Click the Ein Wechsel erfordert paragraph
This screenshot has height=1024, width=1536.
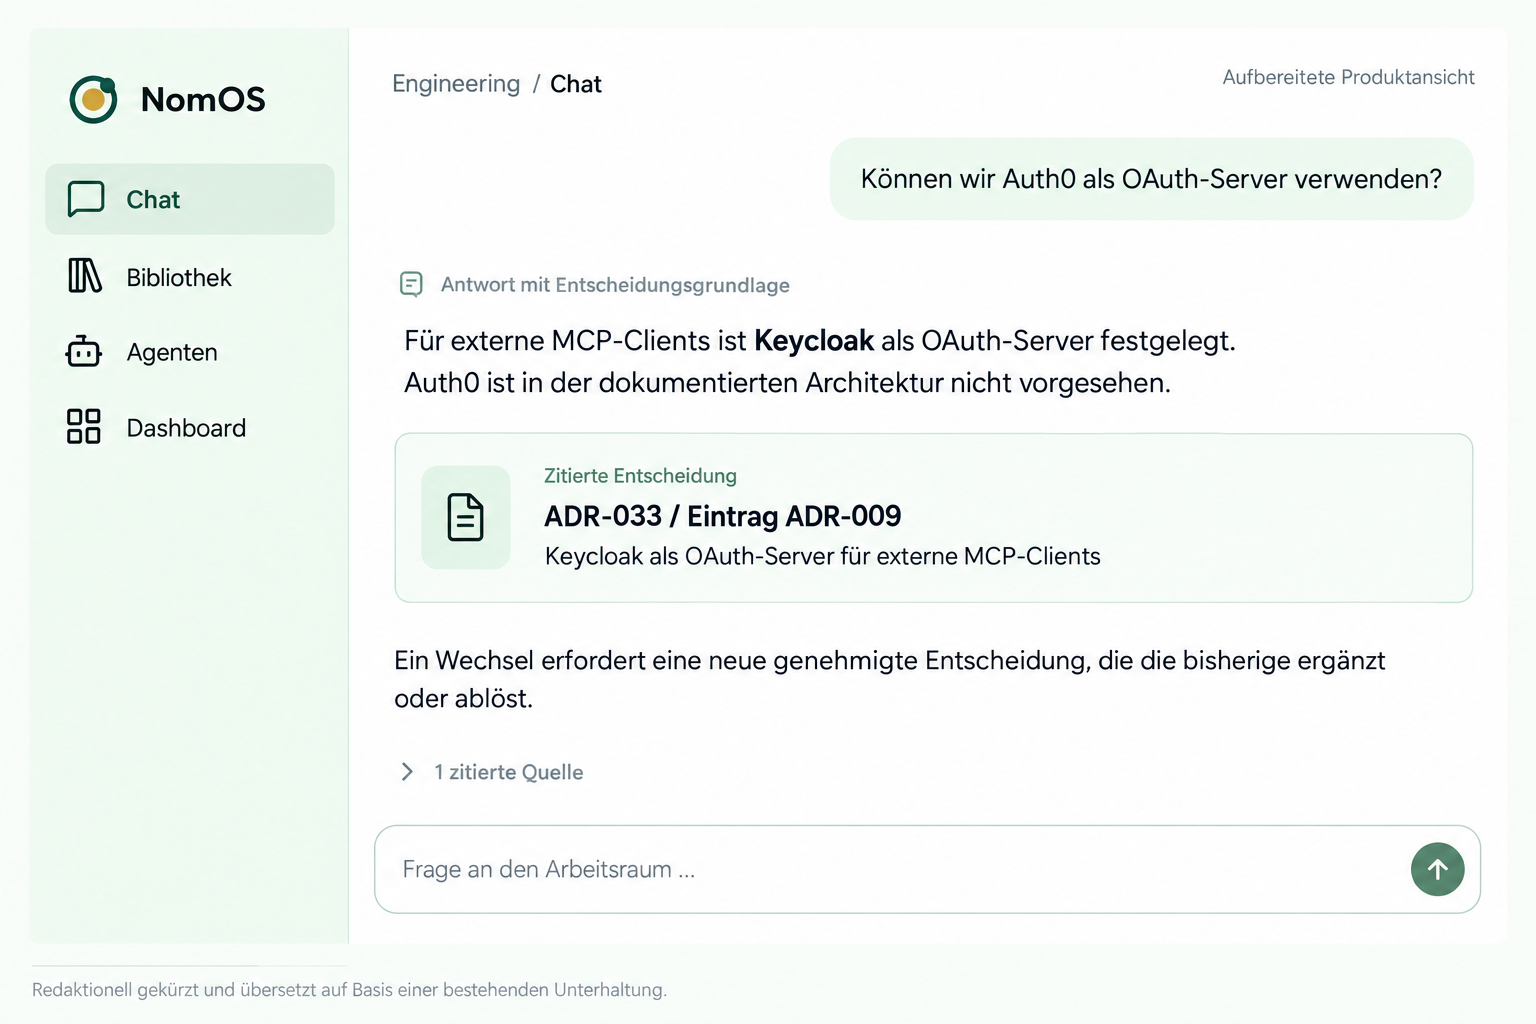click(890, 679)
